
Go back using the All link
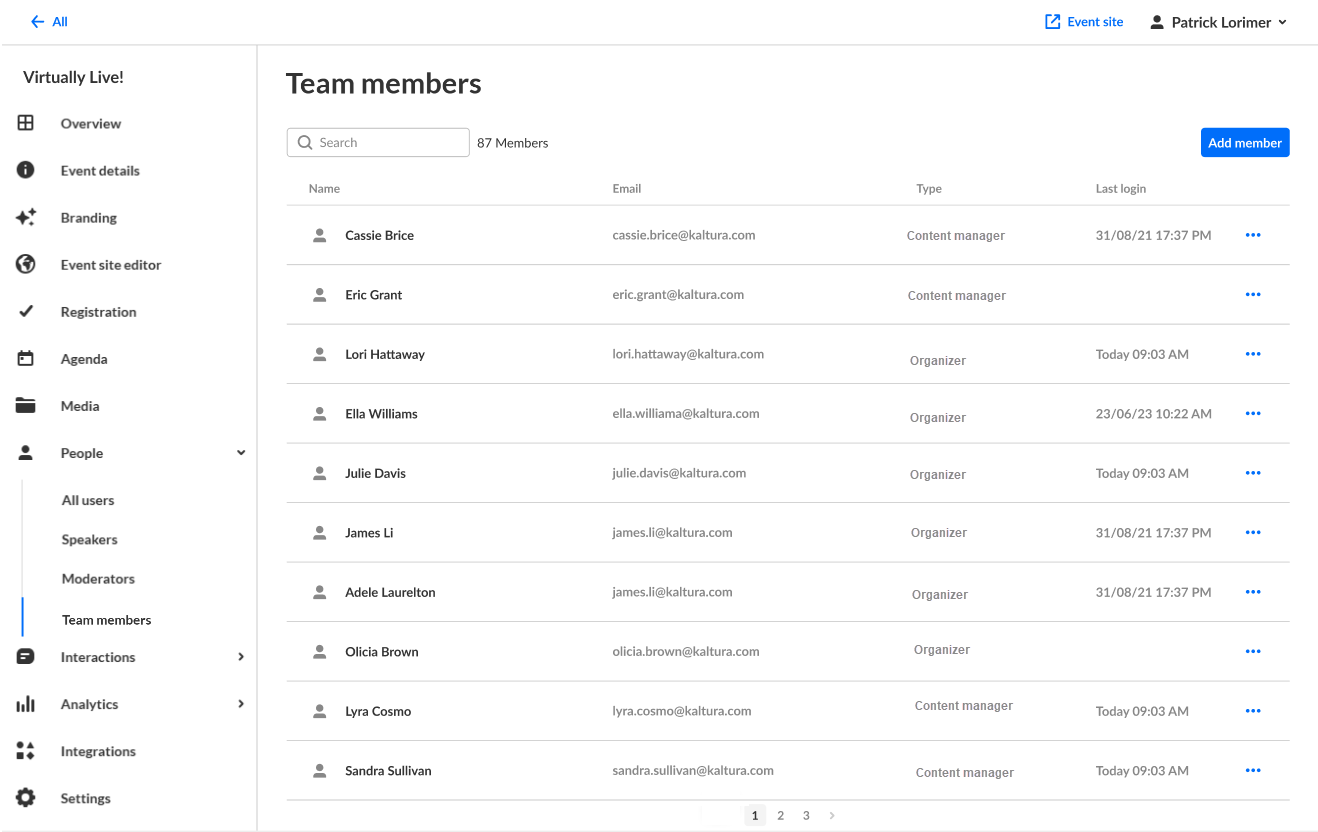pos(50,22)
